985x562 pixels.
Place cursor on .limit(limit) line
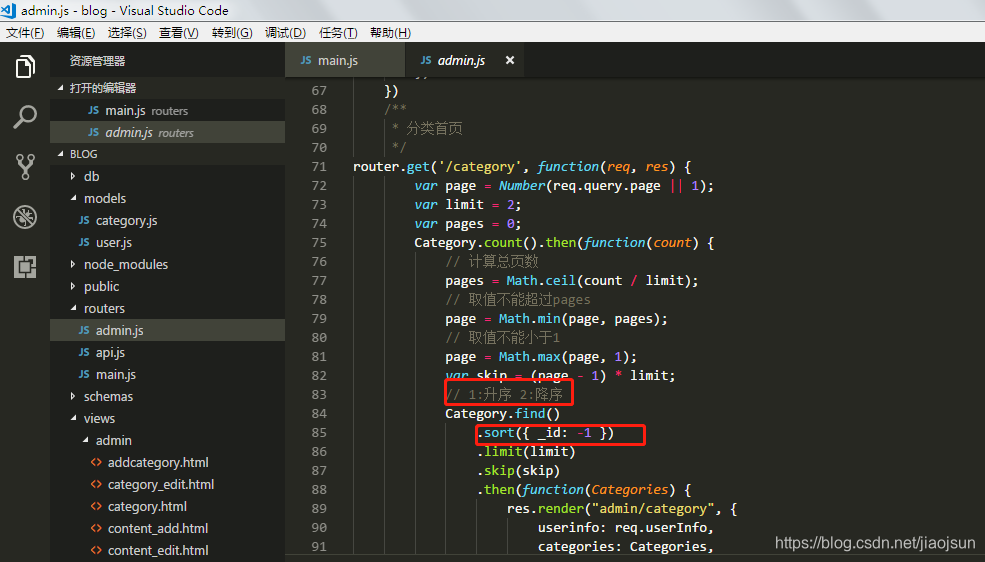click(x=526, y=451)
